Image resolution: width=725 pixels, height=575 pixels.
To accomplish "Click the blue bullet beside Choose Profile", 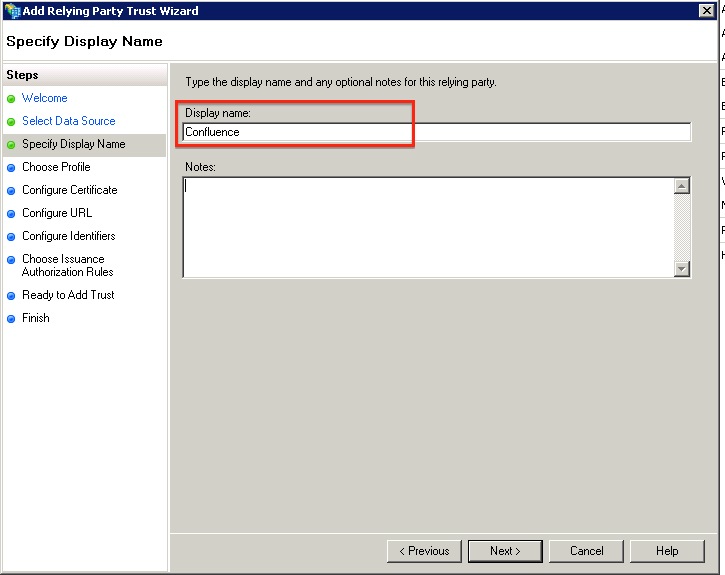I will click(11, 168).
